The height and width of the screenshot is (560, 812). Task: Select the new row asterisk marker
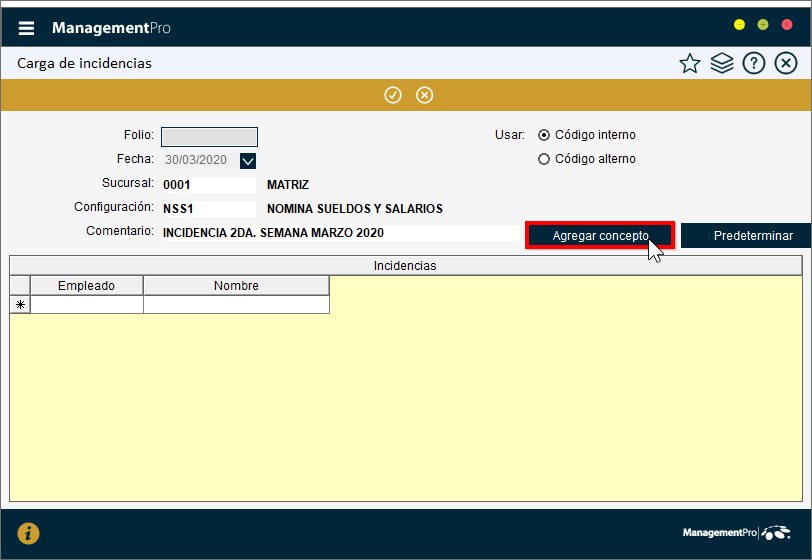(x=20, y=305)
